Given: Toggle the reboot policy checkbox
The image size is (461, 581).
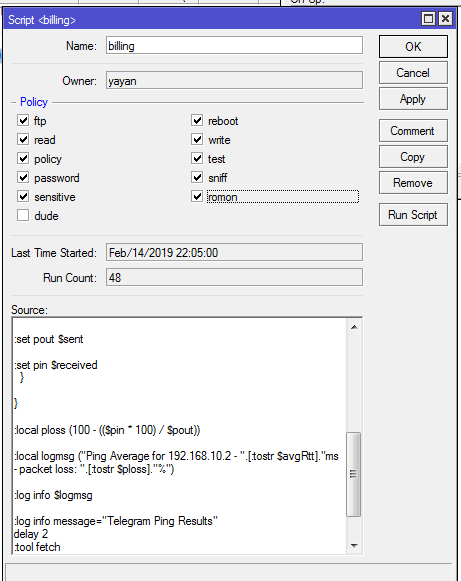Looking at the screenshot, I should (x=197, y=120).
